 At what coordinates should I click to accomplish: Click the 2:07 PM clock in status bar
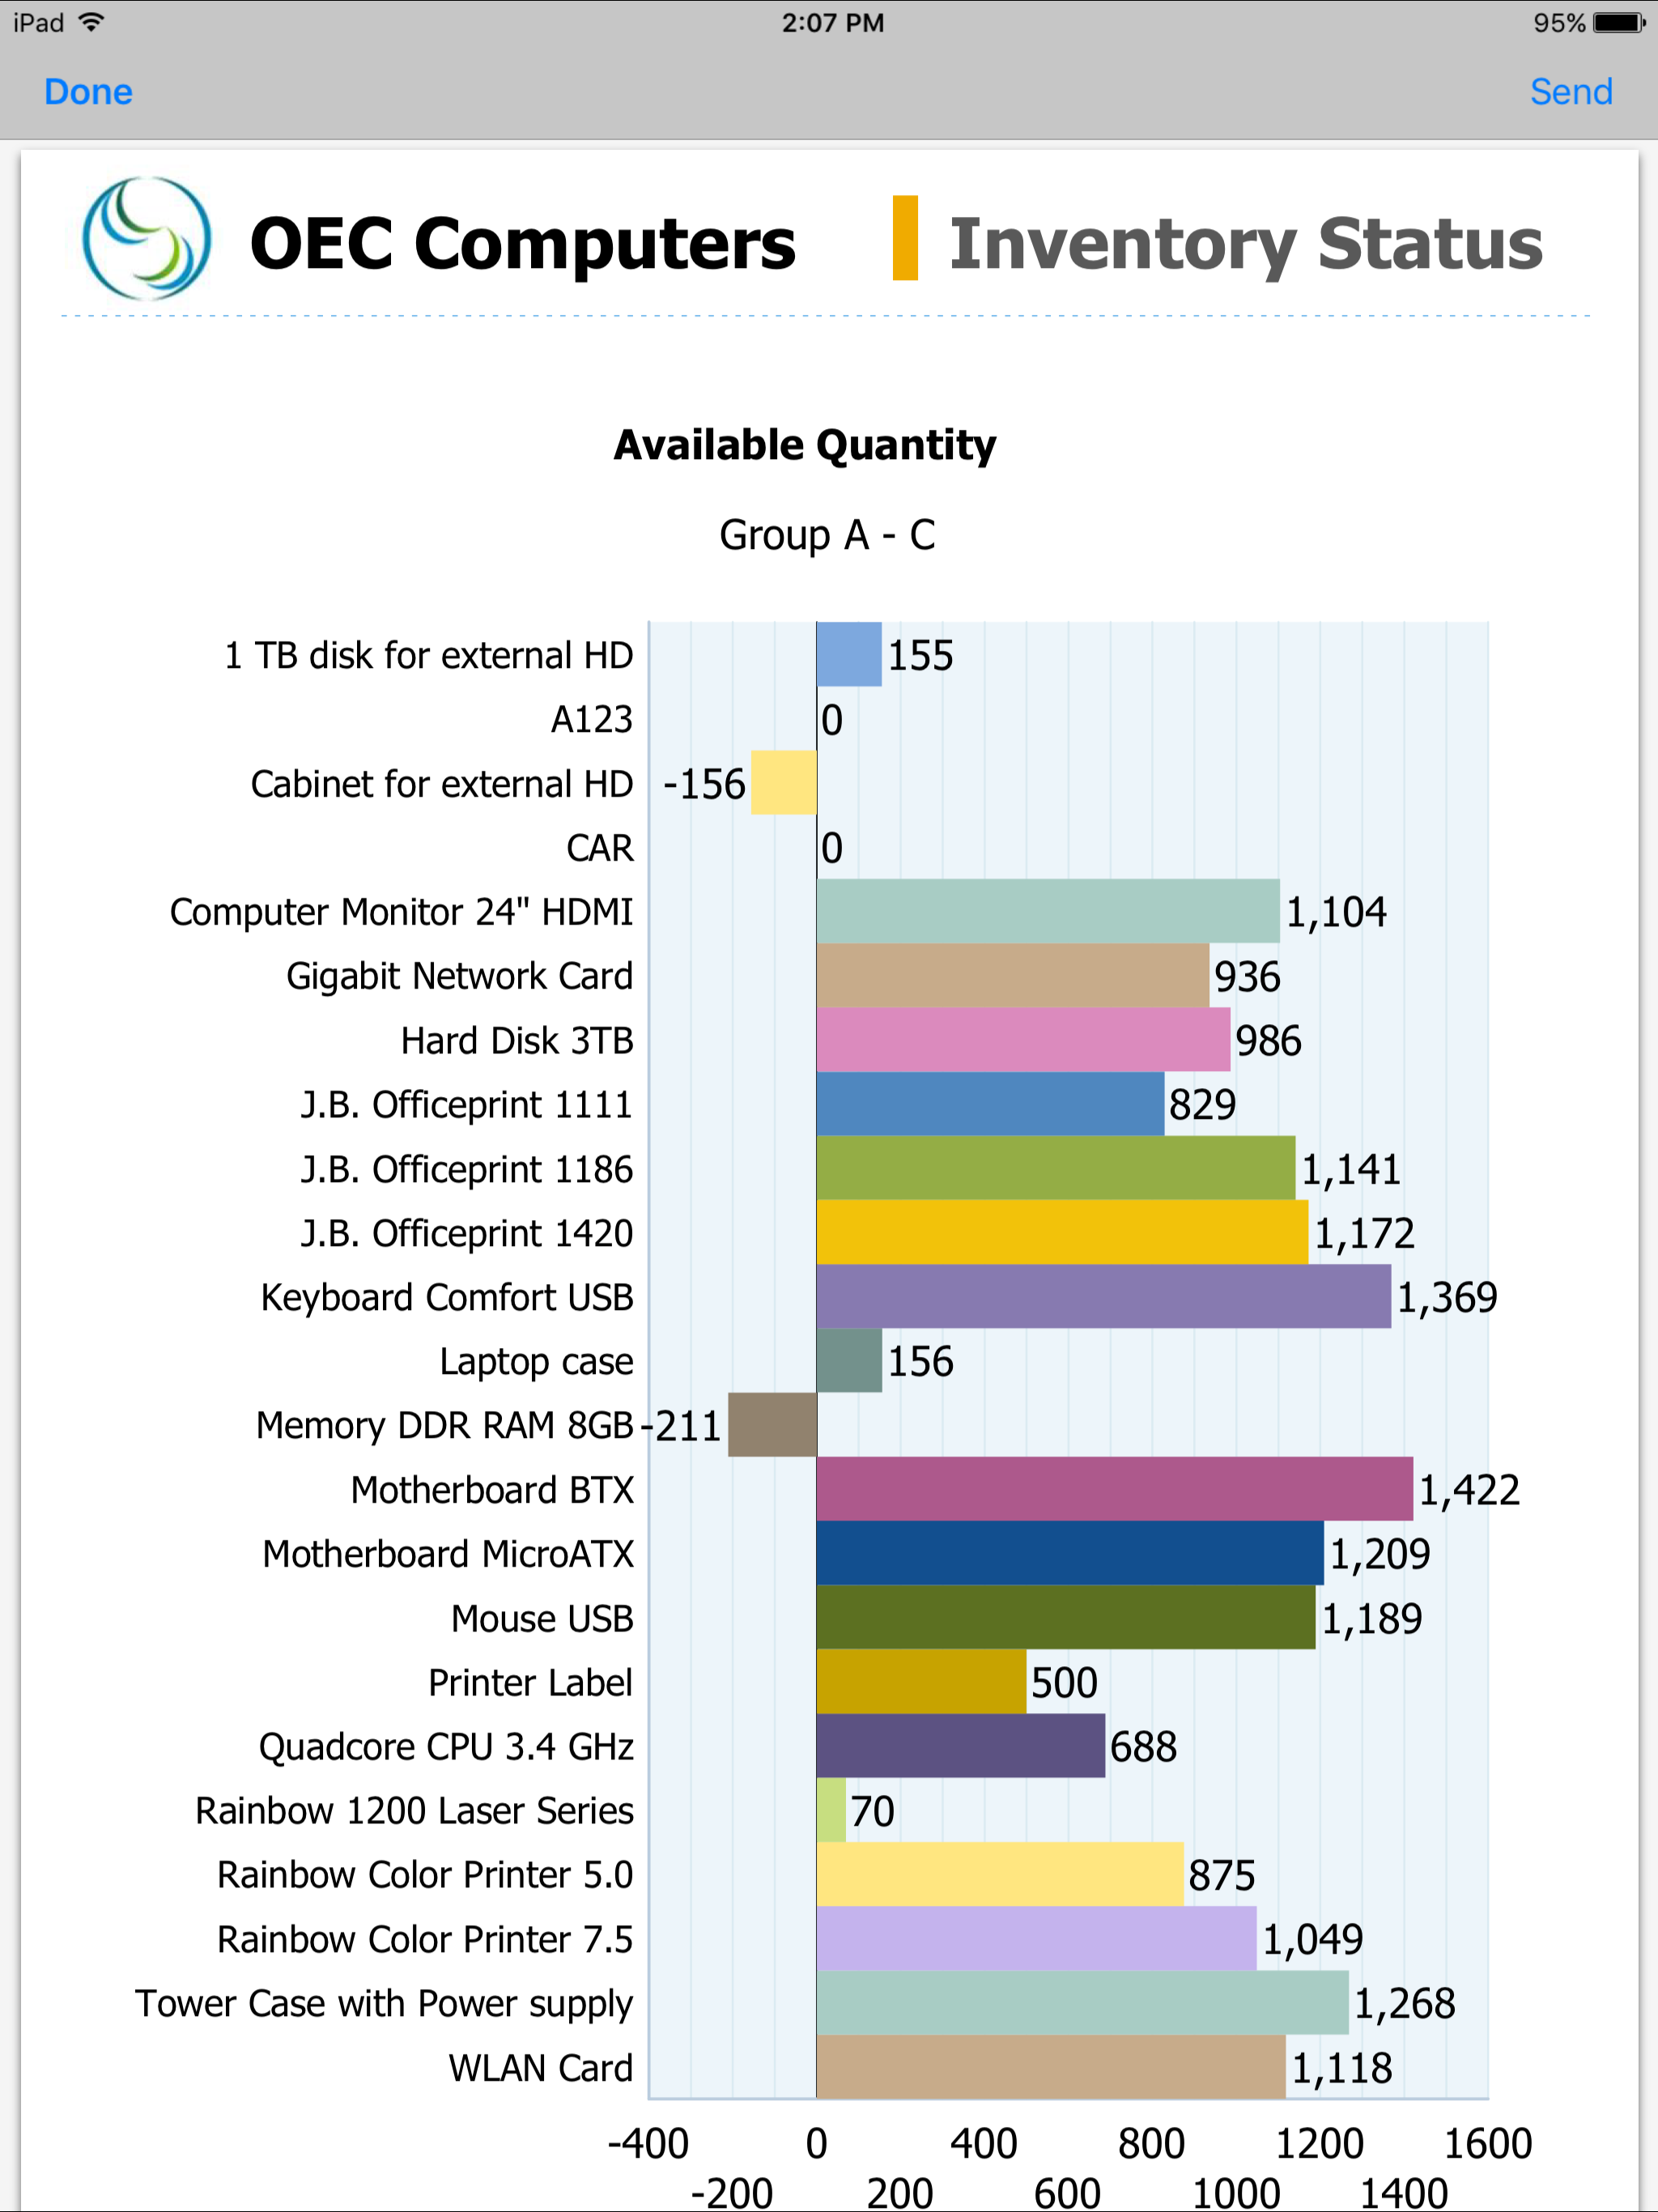point(832,21)
